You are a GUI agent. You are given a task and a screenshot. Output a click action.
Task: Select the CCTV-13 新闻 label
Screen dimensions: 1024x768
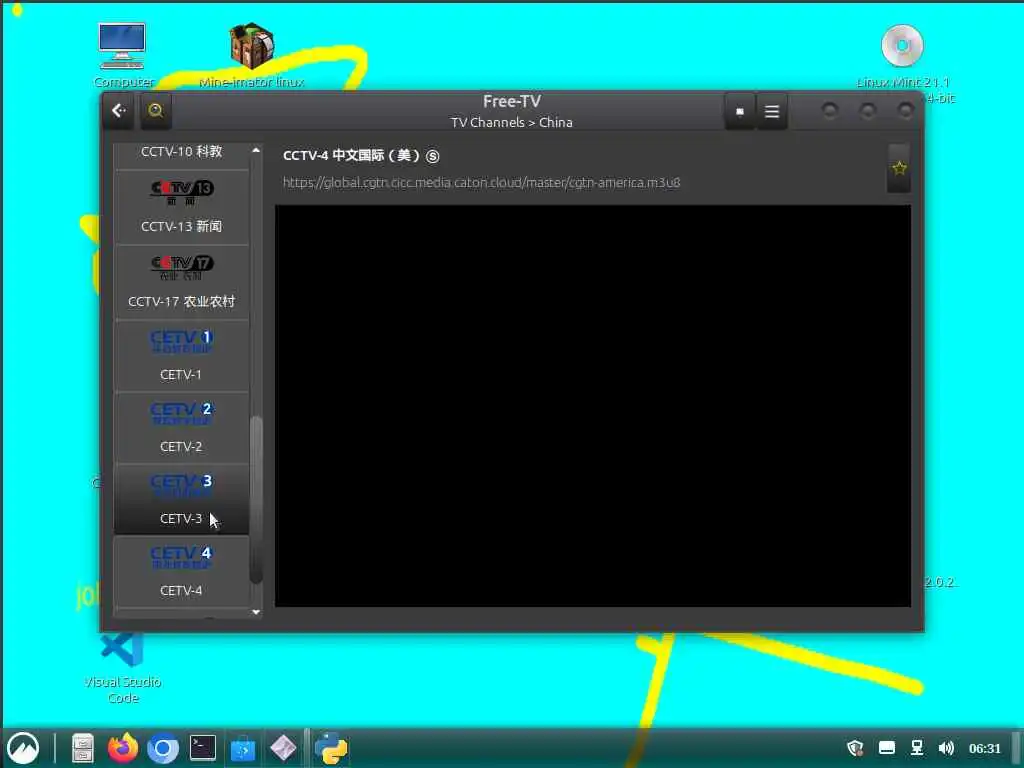182,226
